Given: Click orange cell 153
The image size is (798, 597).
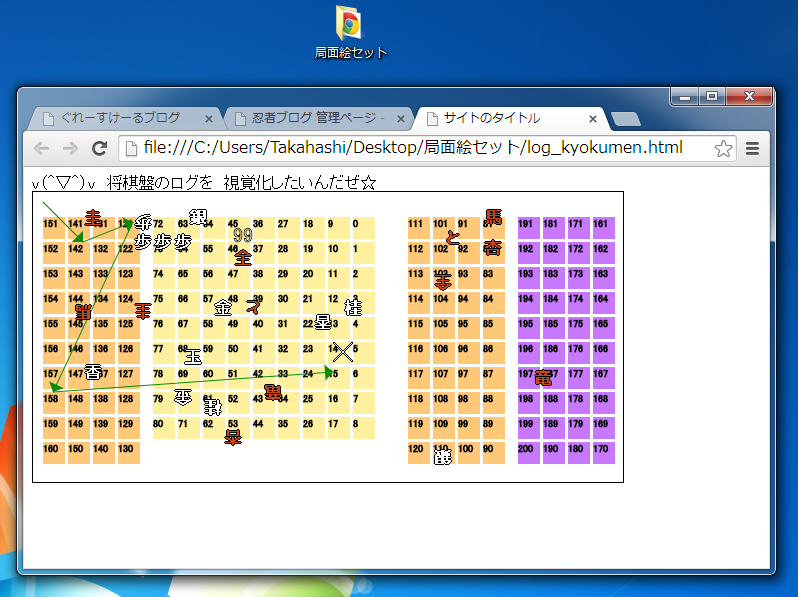Looking at the screenshot, I should tap(53, 278).
